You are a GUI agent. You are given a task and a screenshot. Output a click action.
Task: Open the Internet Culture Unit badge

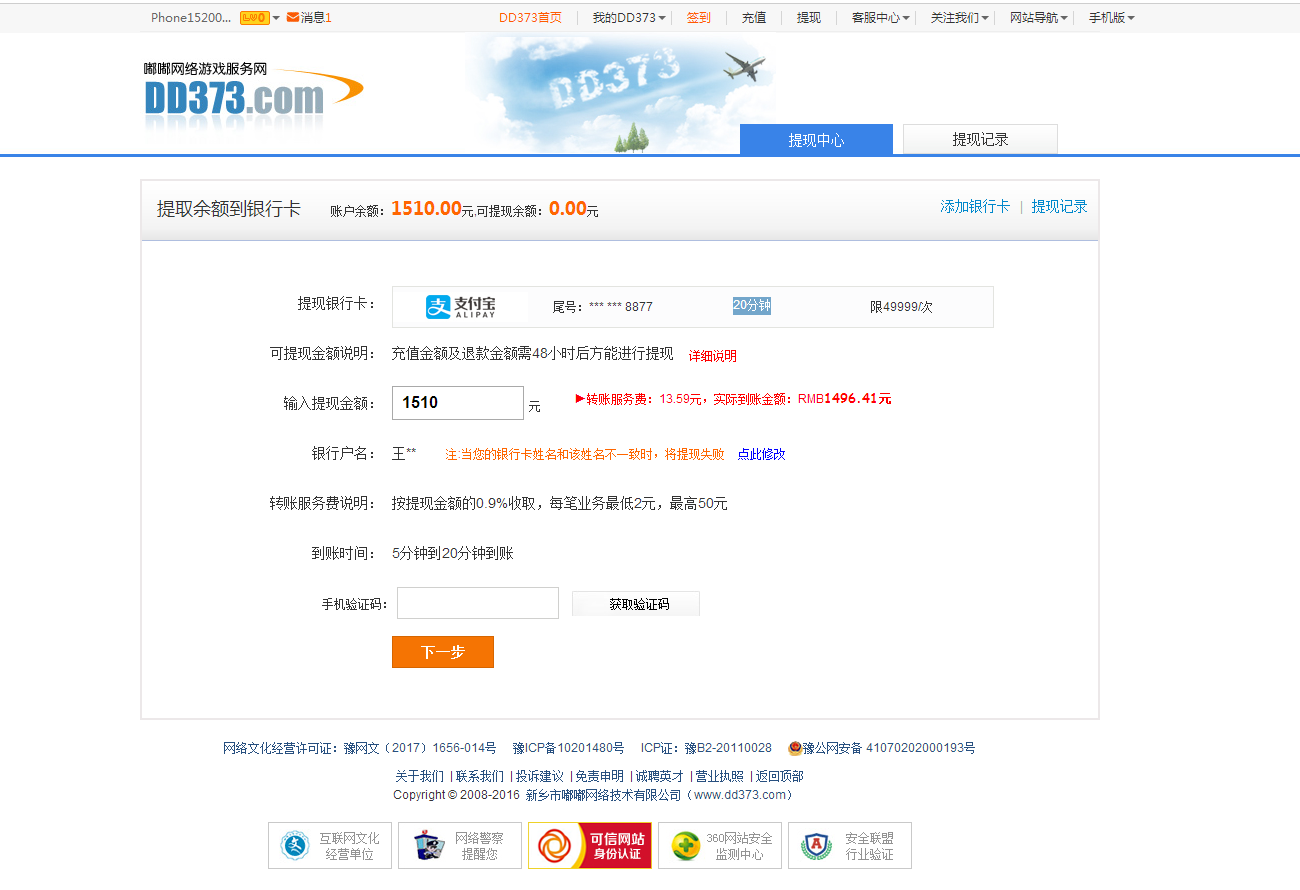point(330,846)
